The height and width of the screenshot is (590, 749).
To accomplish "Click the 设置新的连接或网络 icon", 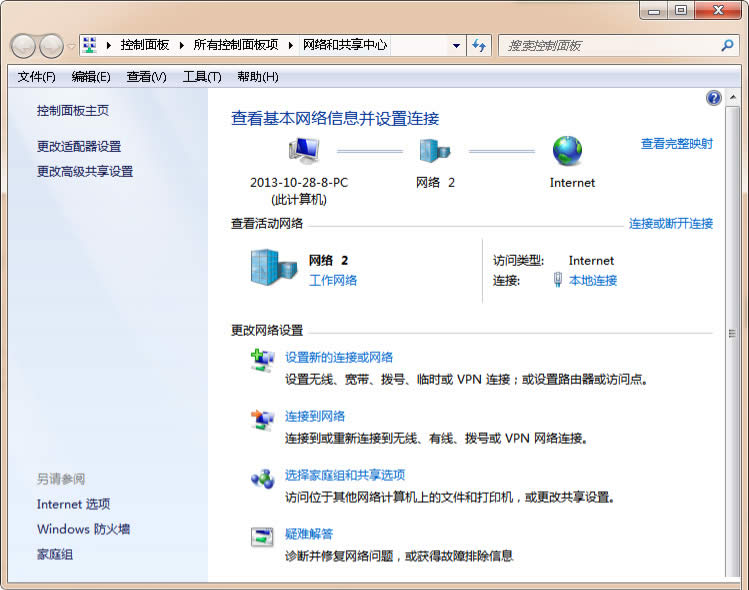I will pos(262,361).
